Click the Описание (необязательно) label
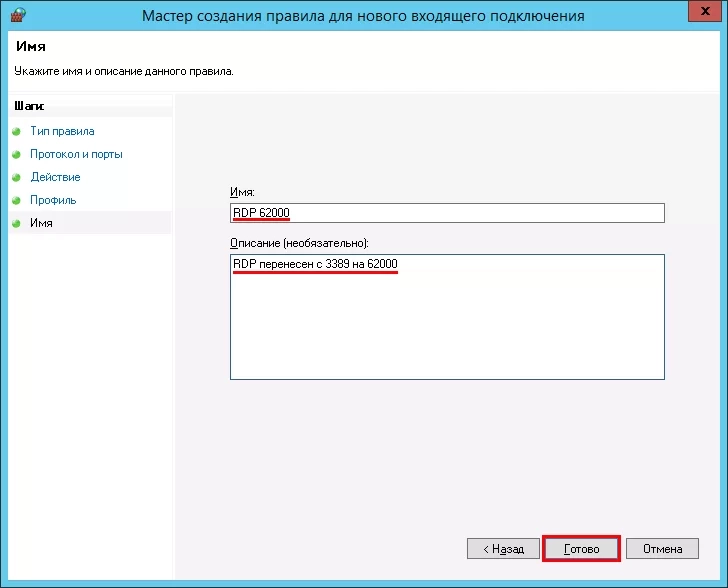The width and height of the screenshot is (728, 588). [299, 243]
